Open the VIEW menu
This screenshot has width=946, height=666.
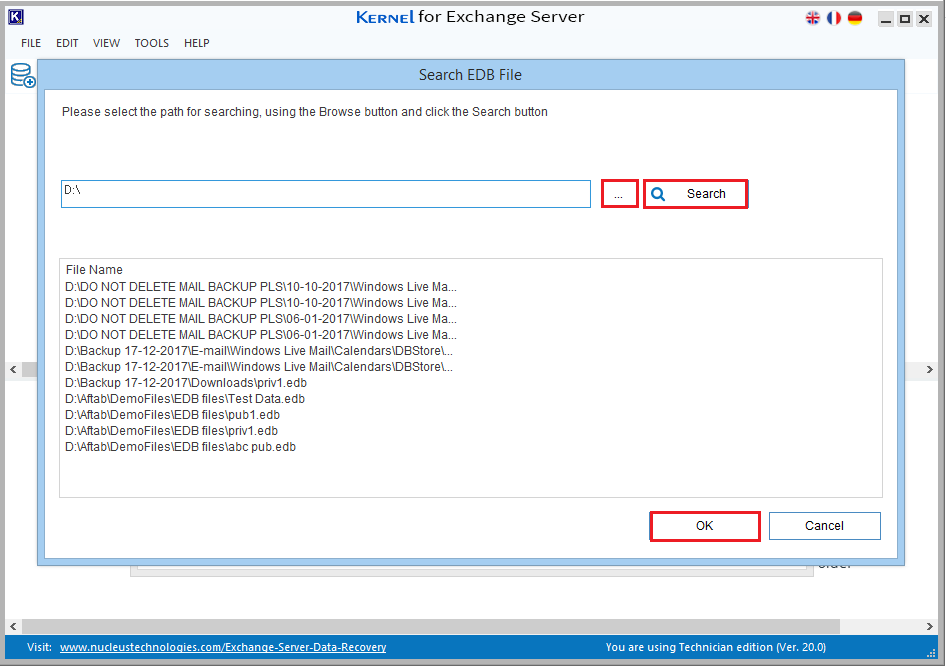pyautogui.click(x=106, y=43)
